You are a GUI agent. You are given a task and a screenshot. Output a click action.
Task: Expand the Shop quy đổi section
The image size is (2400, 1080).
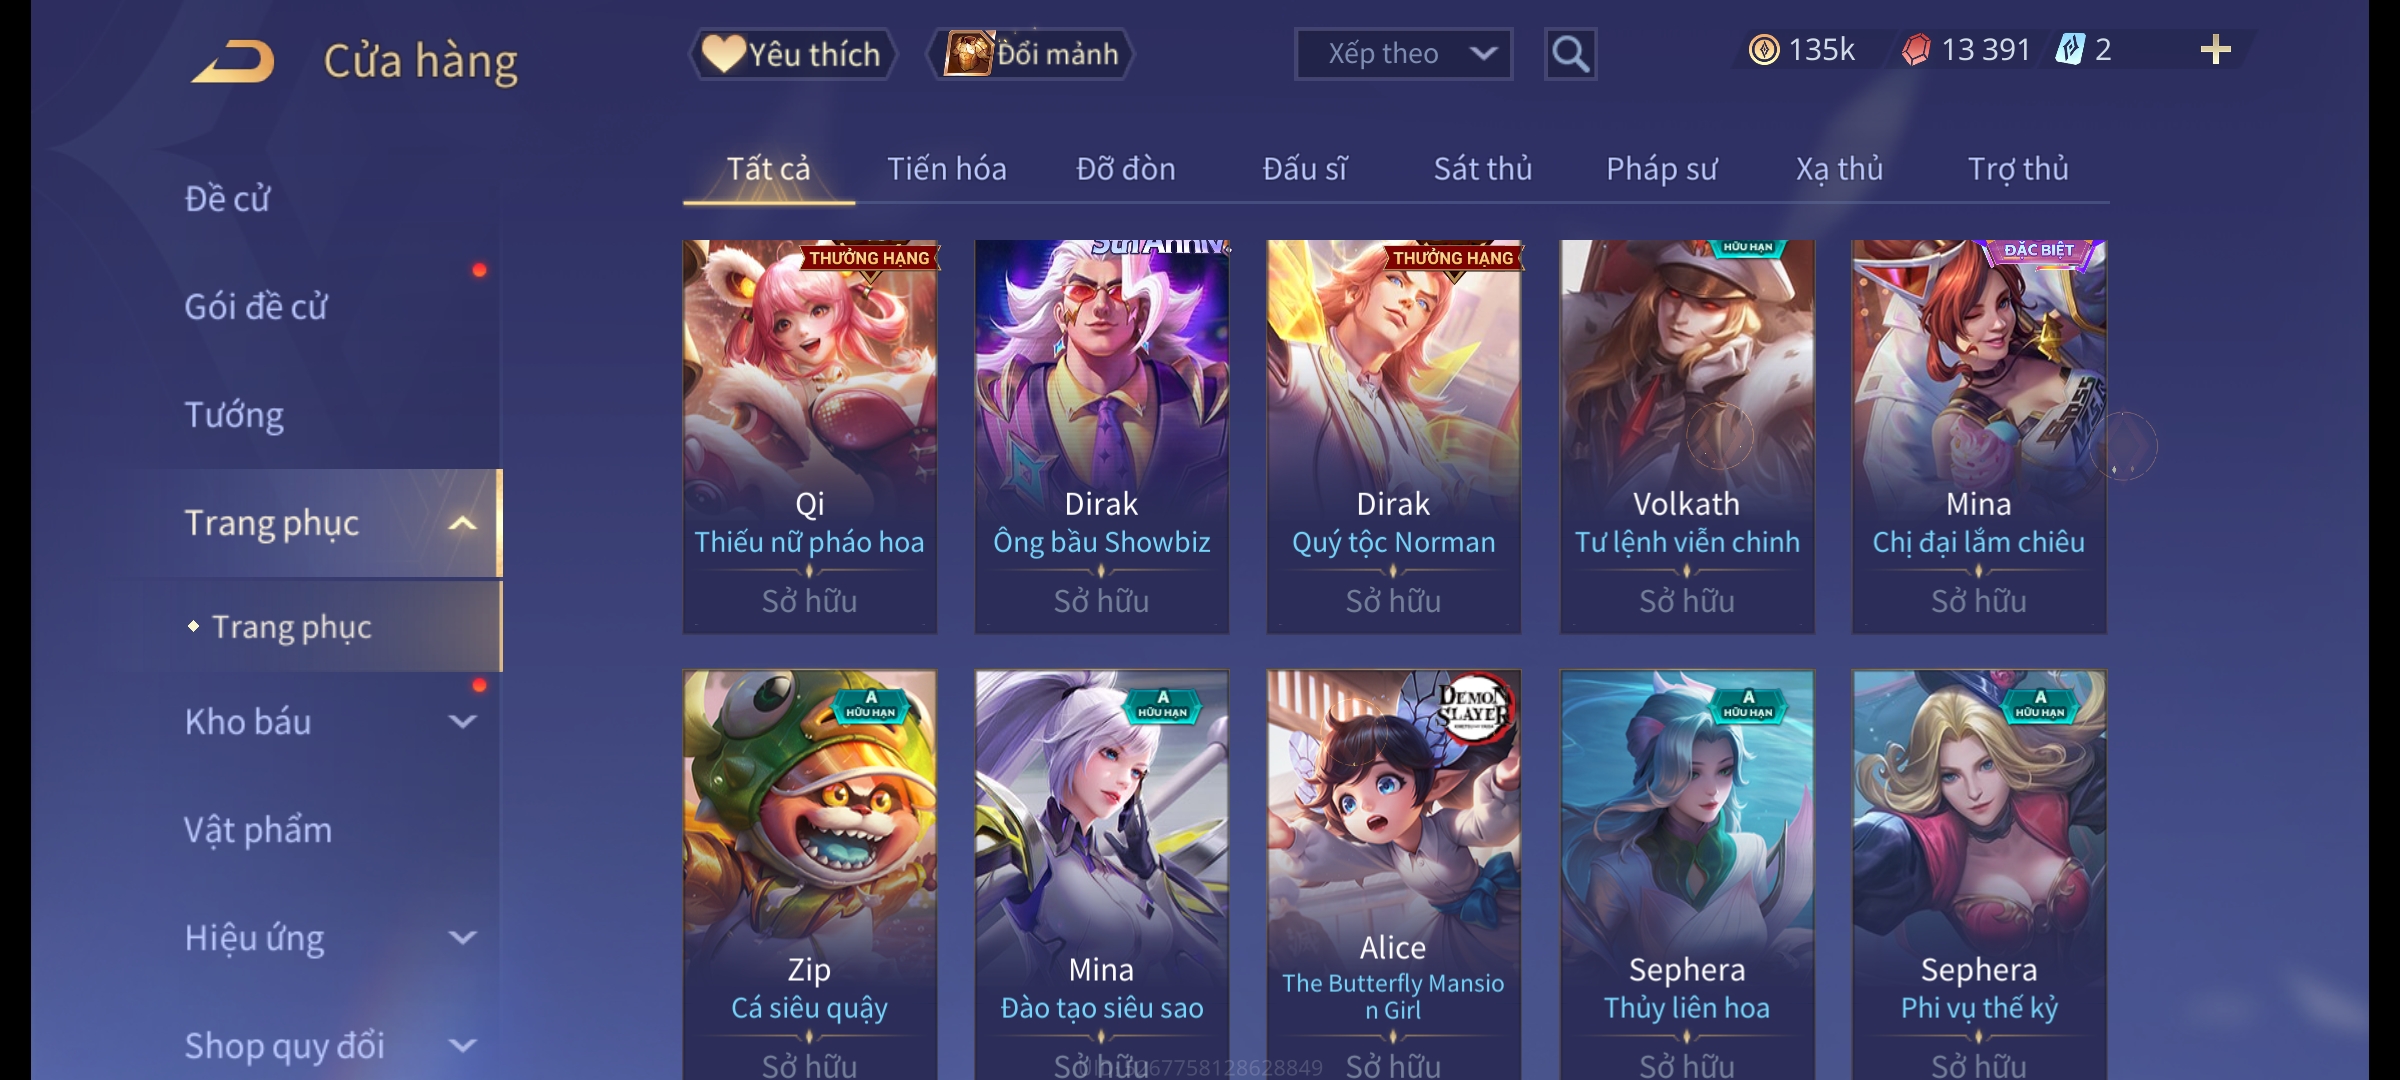pyautogui.click(x=462, y=1046)
